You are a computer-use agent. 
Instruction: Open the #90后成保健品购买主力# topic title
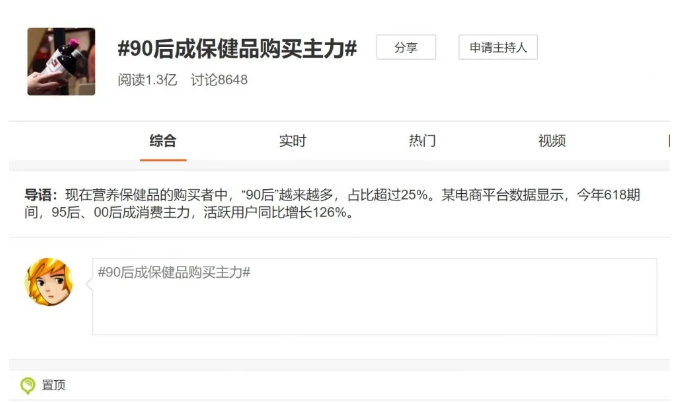pos(237,48)
